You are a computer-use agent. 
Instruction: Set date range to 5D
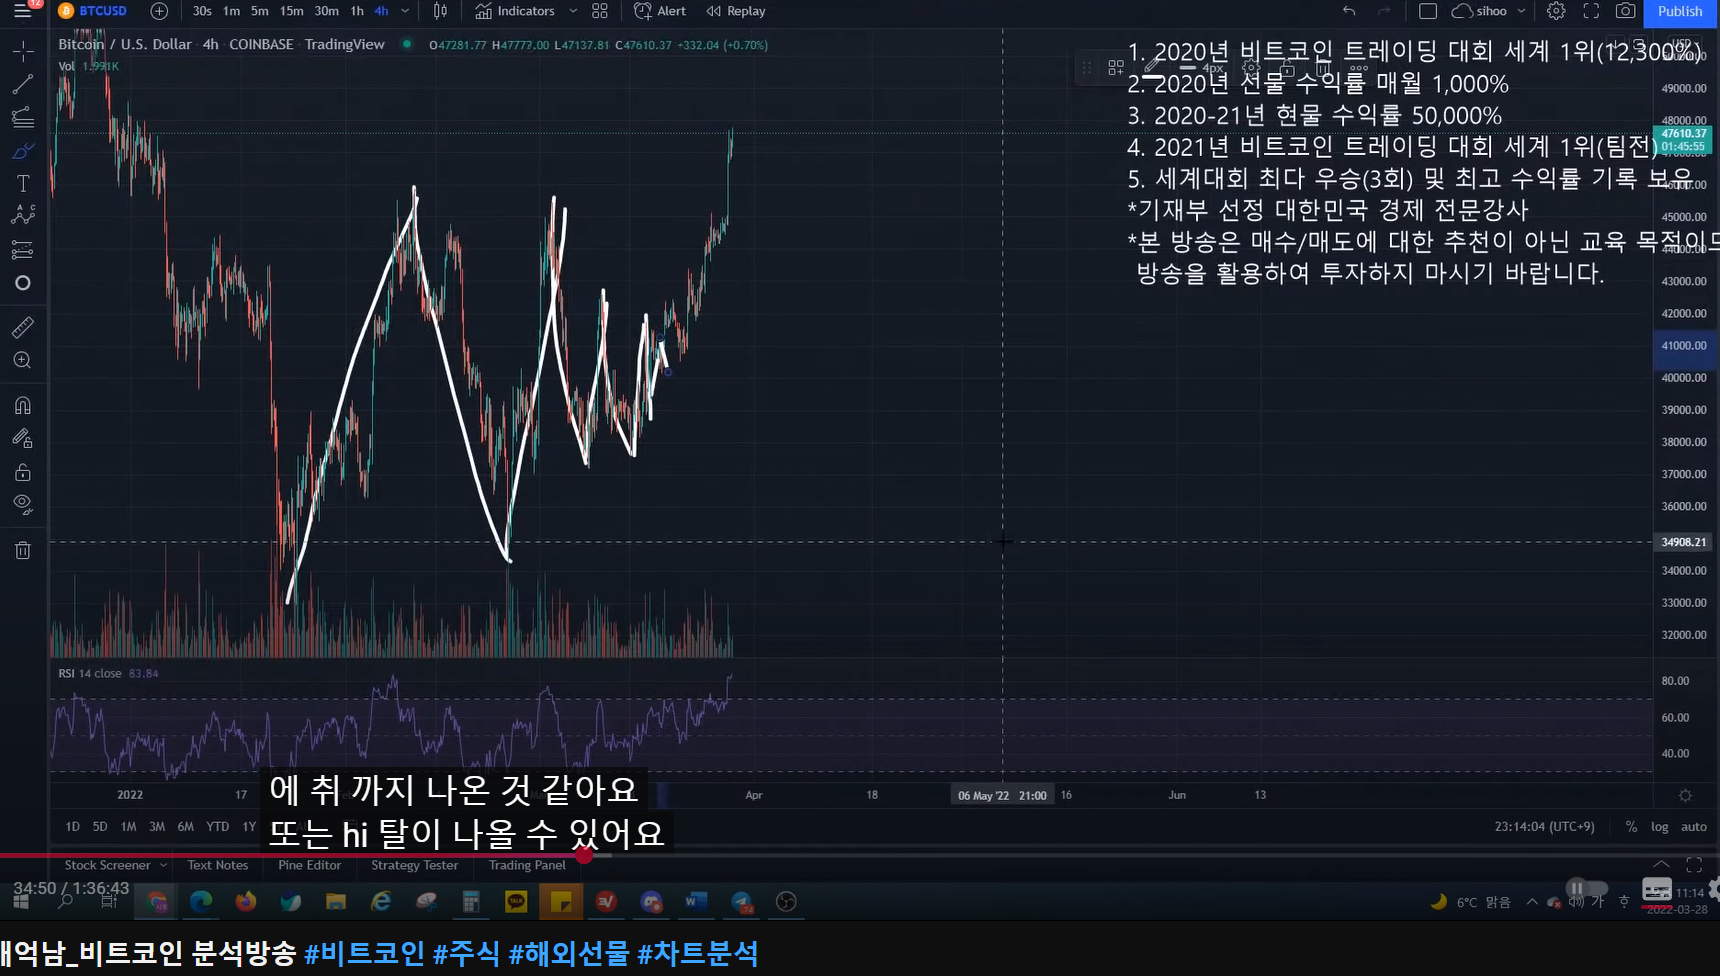pos(100,827)
